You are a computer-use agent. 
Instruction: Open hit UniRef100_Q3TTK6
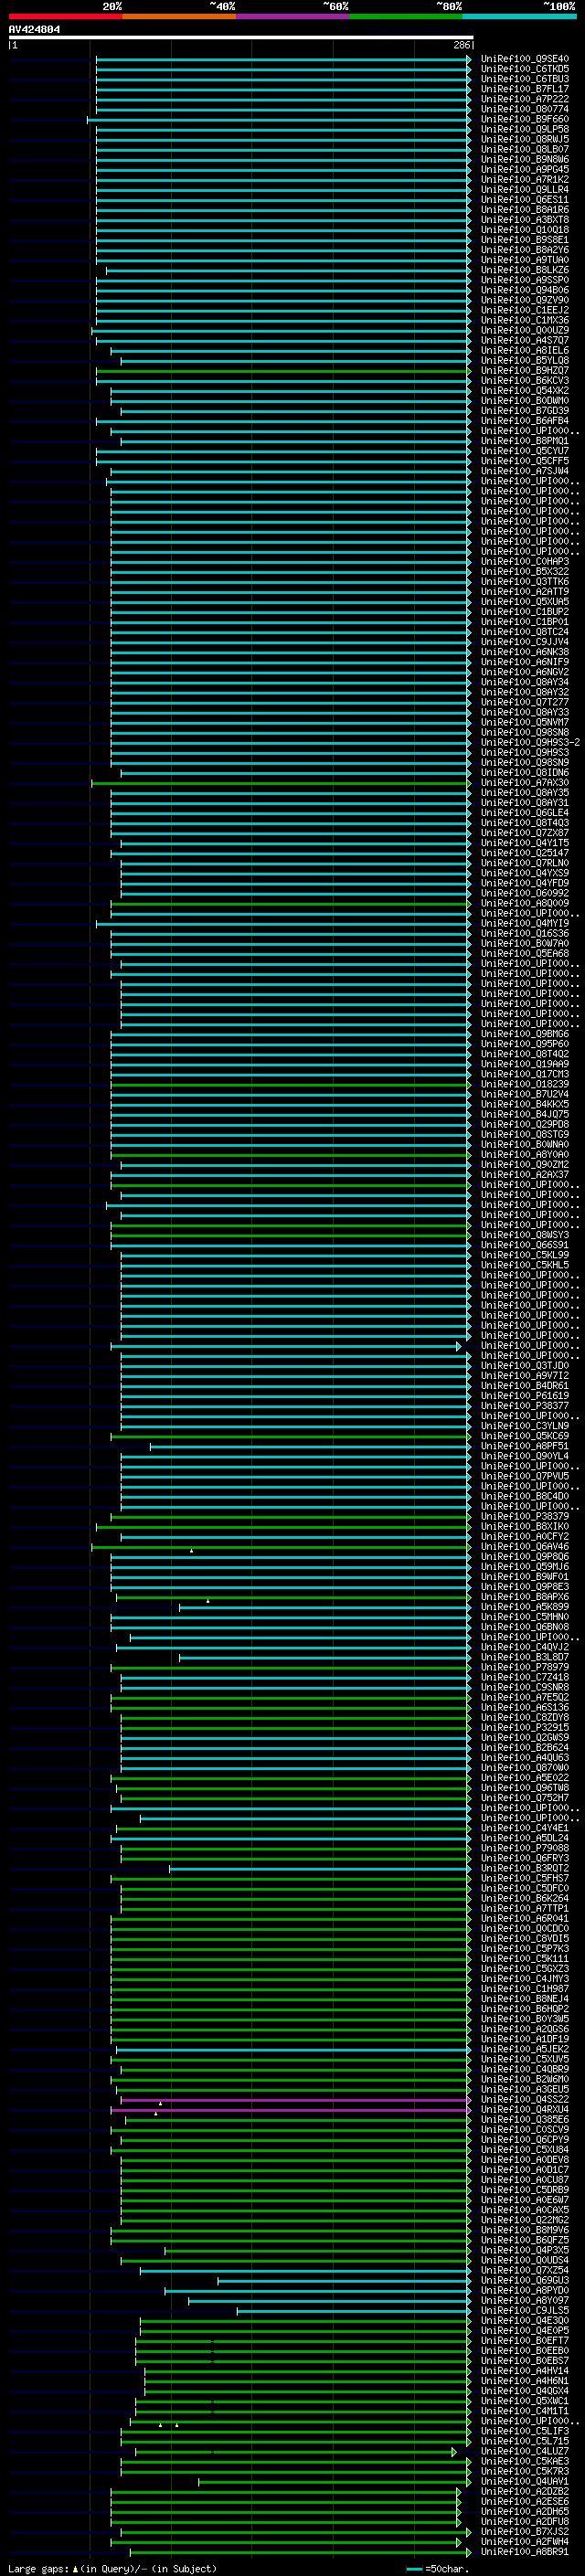click(x=525, y=582)
